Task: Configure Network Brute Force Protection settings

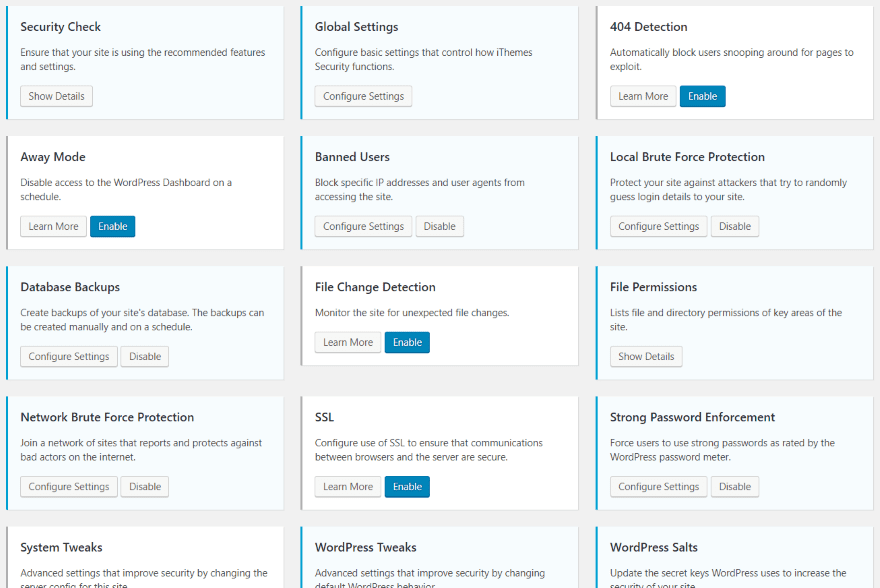Action: [x=68, y=486]
